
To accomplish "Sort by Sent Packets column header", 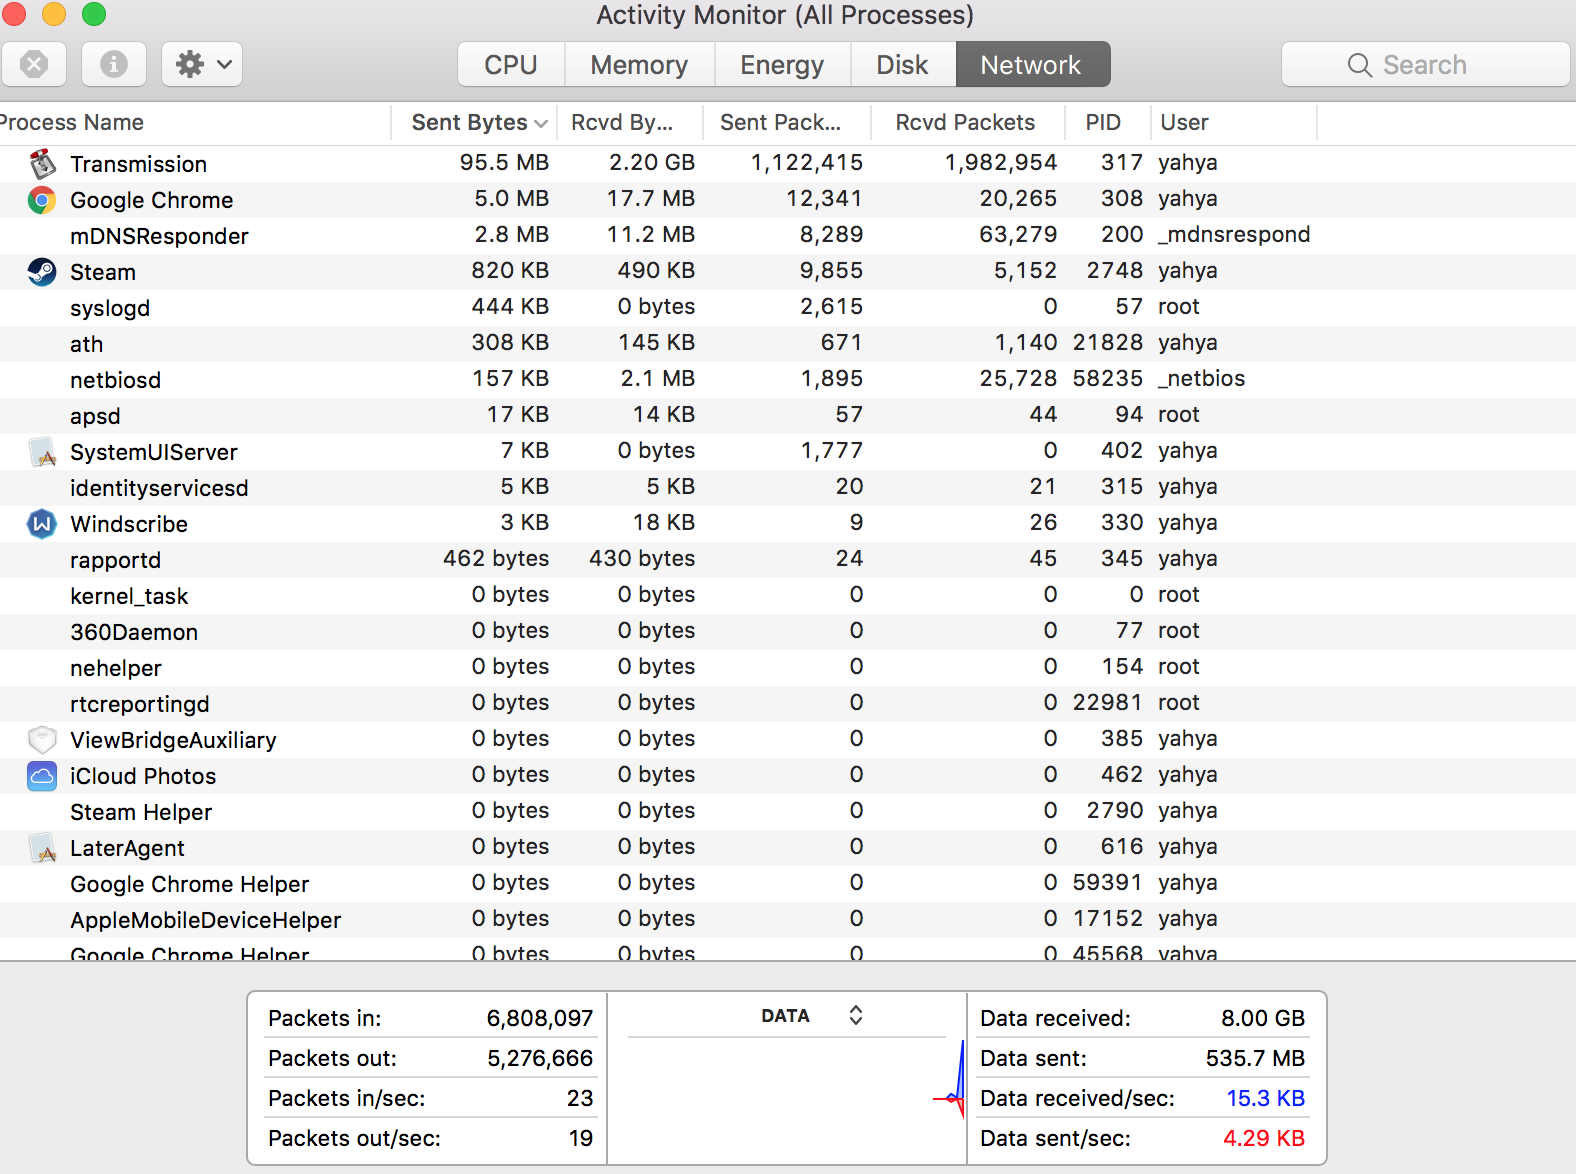I will pos(787,122).
